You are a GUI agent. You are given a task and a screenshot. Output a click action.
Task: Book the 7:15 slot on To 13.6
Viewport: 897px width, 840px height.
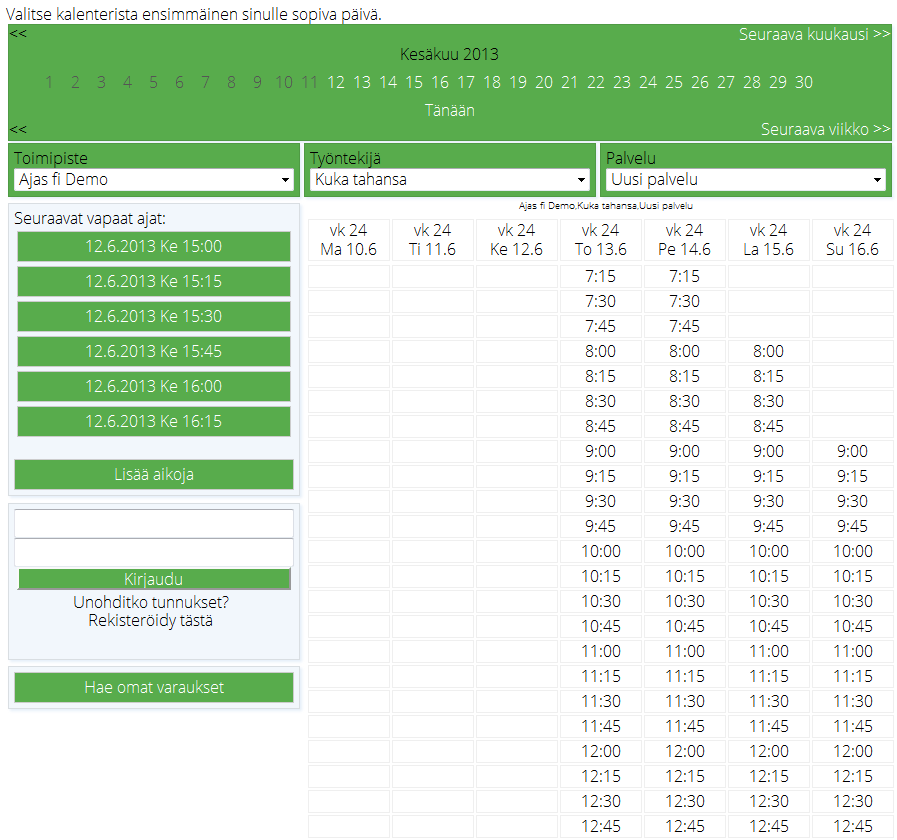tap(600, 276)
